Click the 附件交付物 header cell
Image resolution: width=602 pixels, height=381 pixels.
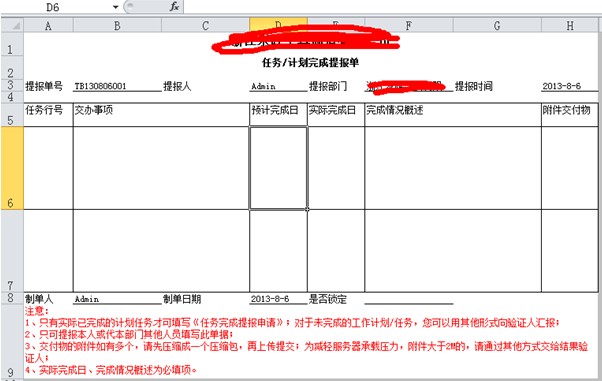click(570, 114)
